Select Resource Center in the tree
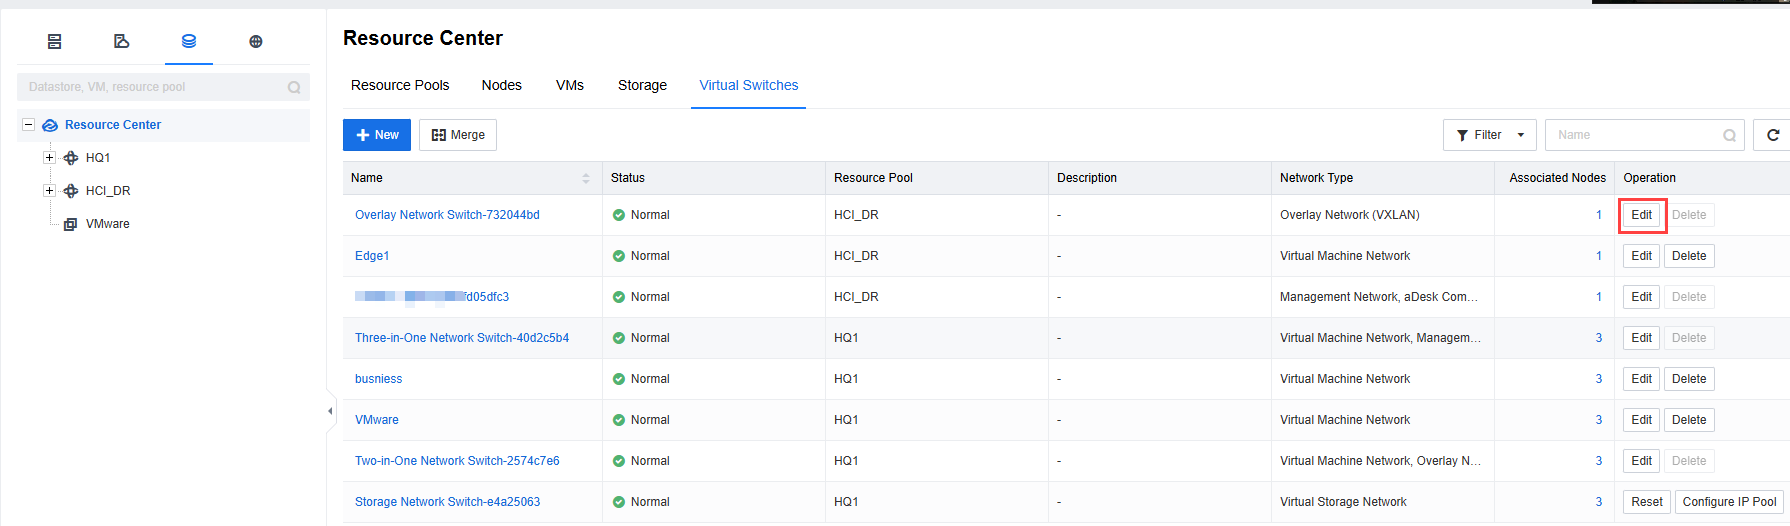1790x526 pixels. (113, 125)
